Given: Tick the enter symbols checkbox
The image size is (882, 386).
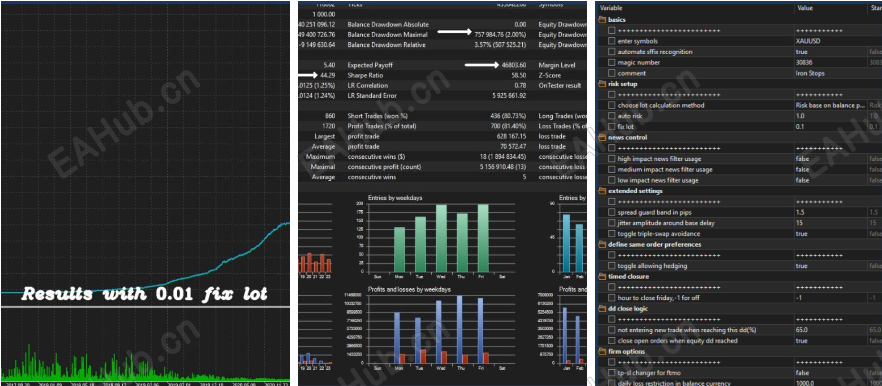Looking at the screenshot, I should tap(612, 41).
